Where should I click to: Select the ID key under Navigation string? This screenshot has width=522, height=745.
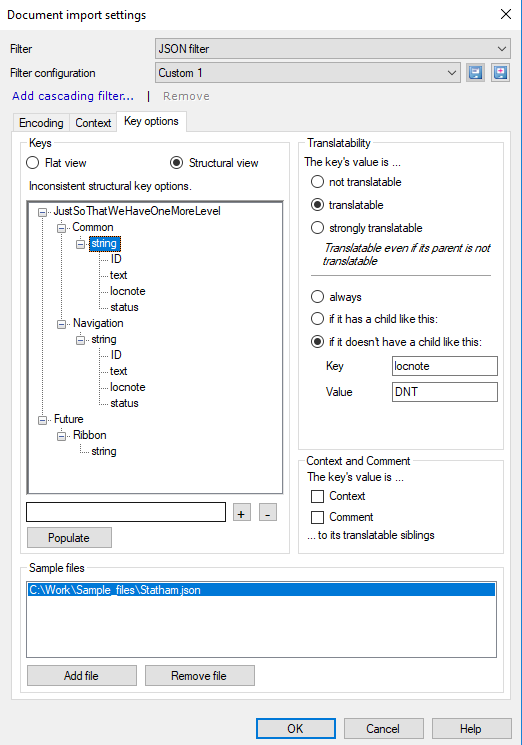pyautogui.click(x=116, y=355)
